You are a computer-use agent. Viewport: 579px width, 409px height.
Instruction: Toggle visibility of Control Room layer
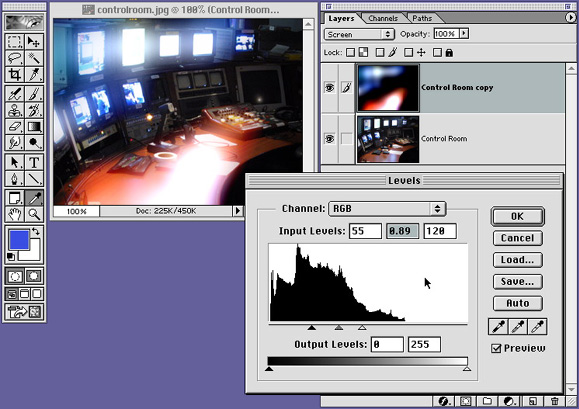329,139
